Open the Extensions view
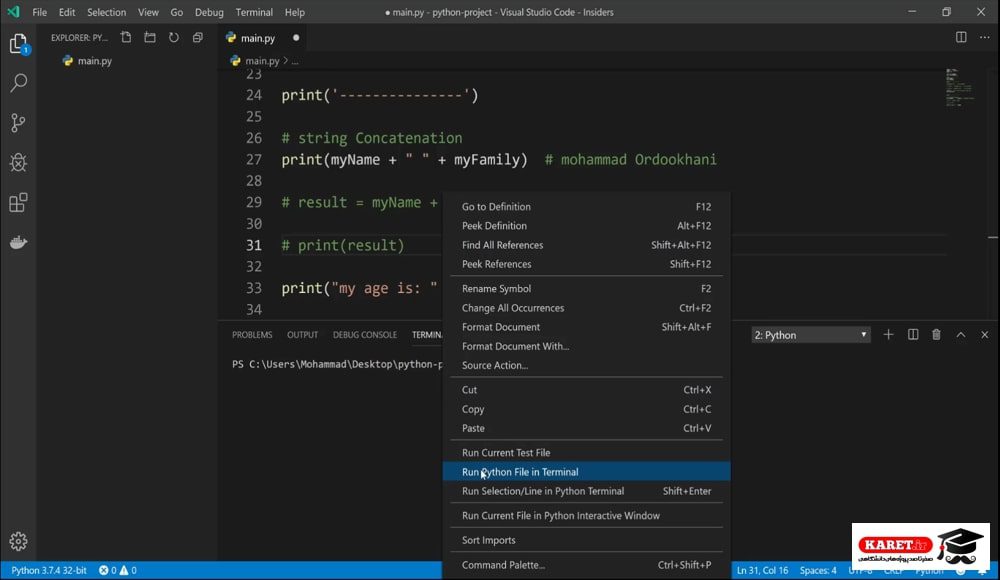This screenshot has width=1000, height=580. 18,203
